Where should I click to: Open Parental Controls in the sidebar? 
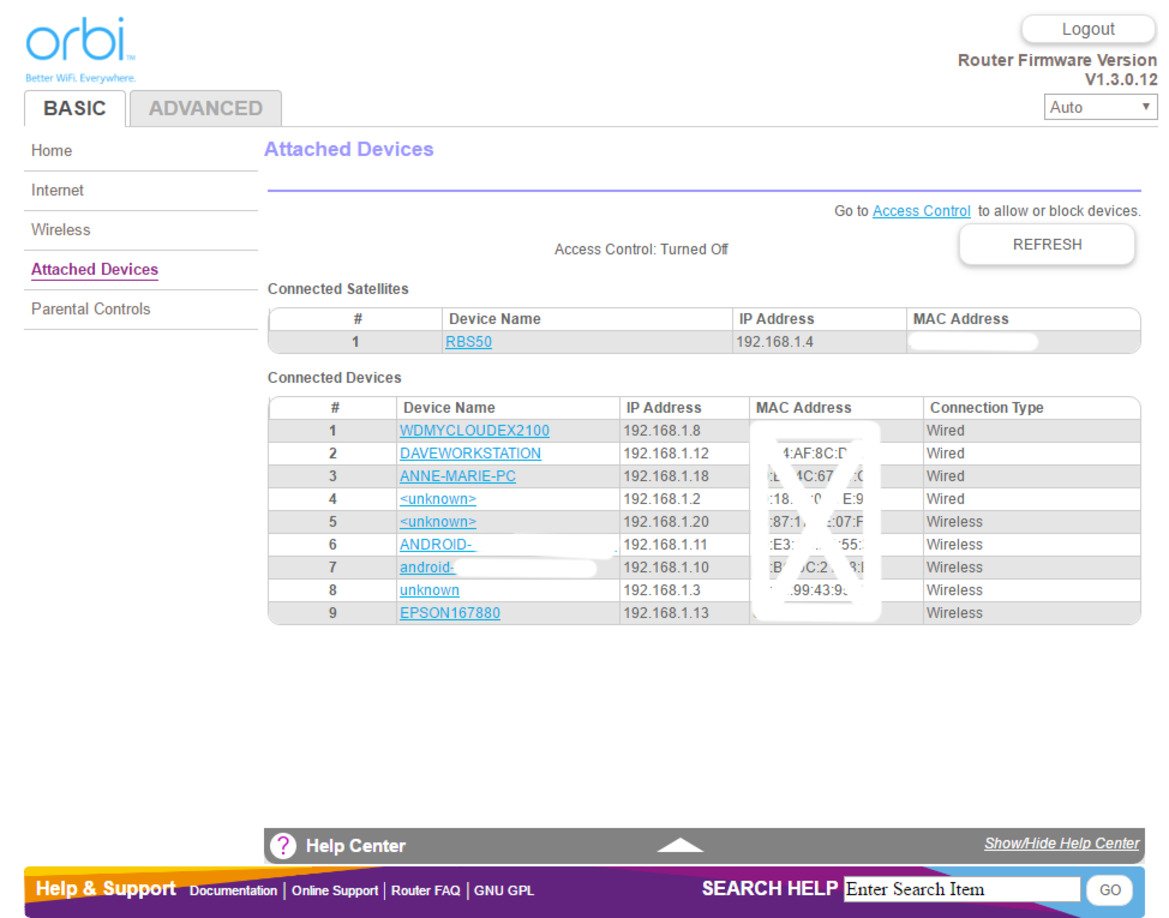click(x=90, y=309)
